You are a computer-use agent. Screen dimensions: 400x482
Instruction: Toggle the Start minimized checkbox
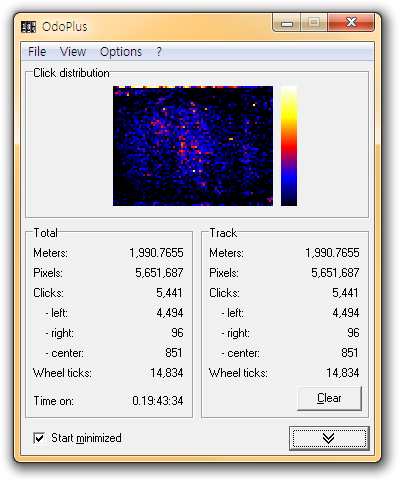click(39, 438)
